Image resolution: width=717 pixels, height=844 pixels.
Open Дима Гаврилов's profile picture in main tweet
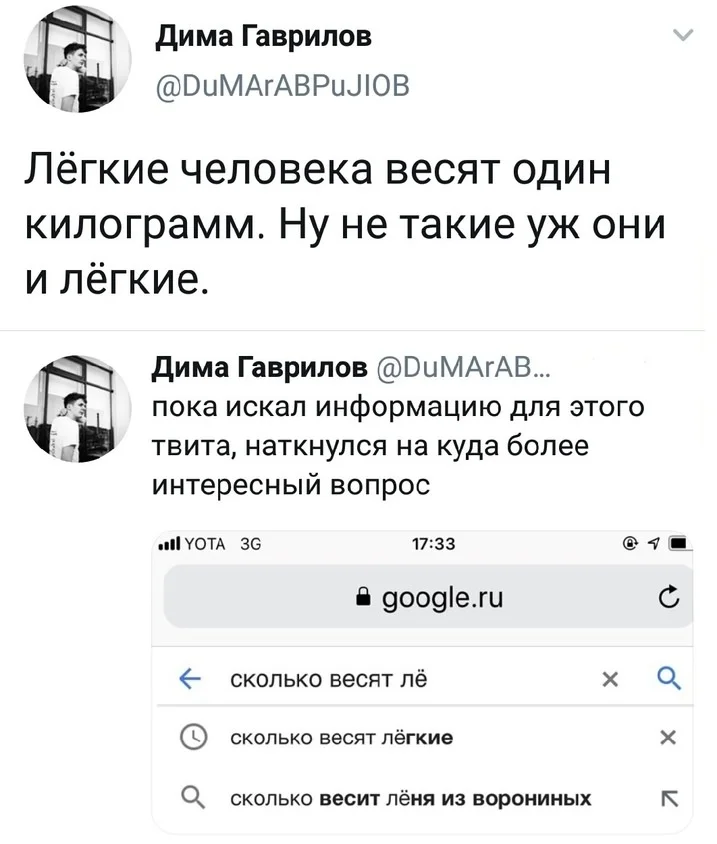tap(78, 60)
